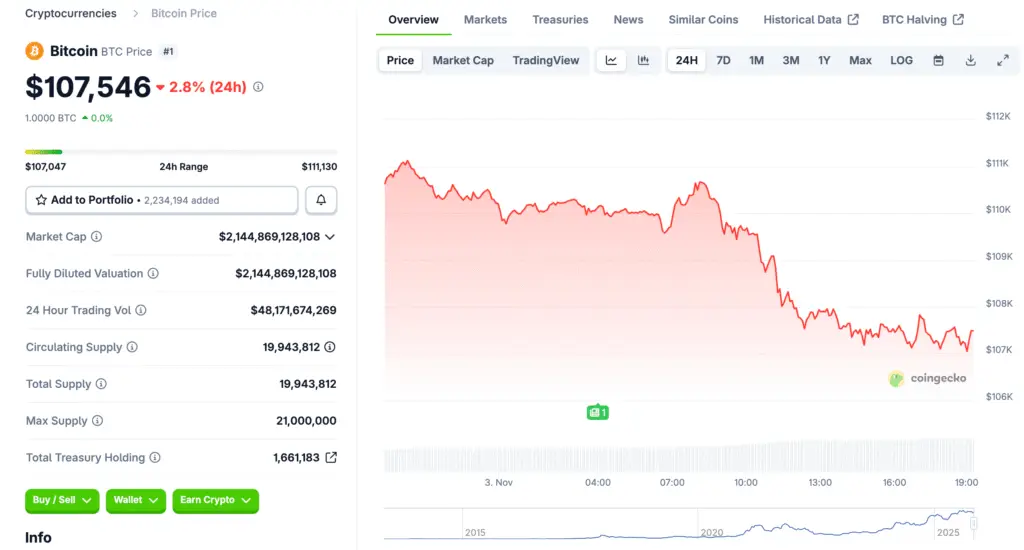The height and width of the screenshot is (550, 1024).
Task: Click the price alert bell icon
Action: click(x=321, y=200)
